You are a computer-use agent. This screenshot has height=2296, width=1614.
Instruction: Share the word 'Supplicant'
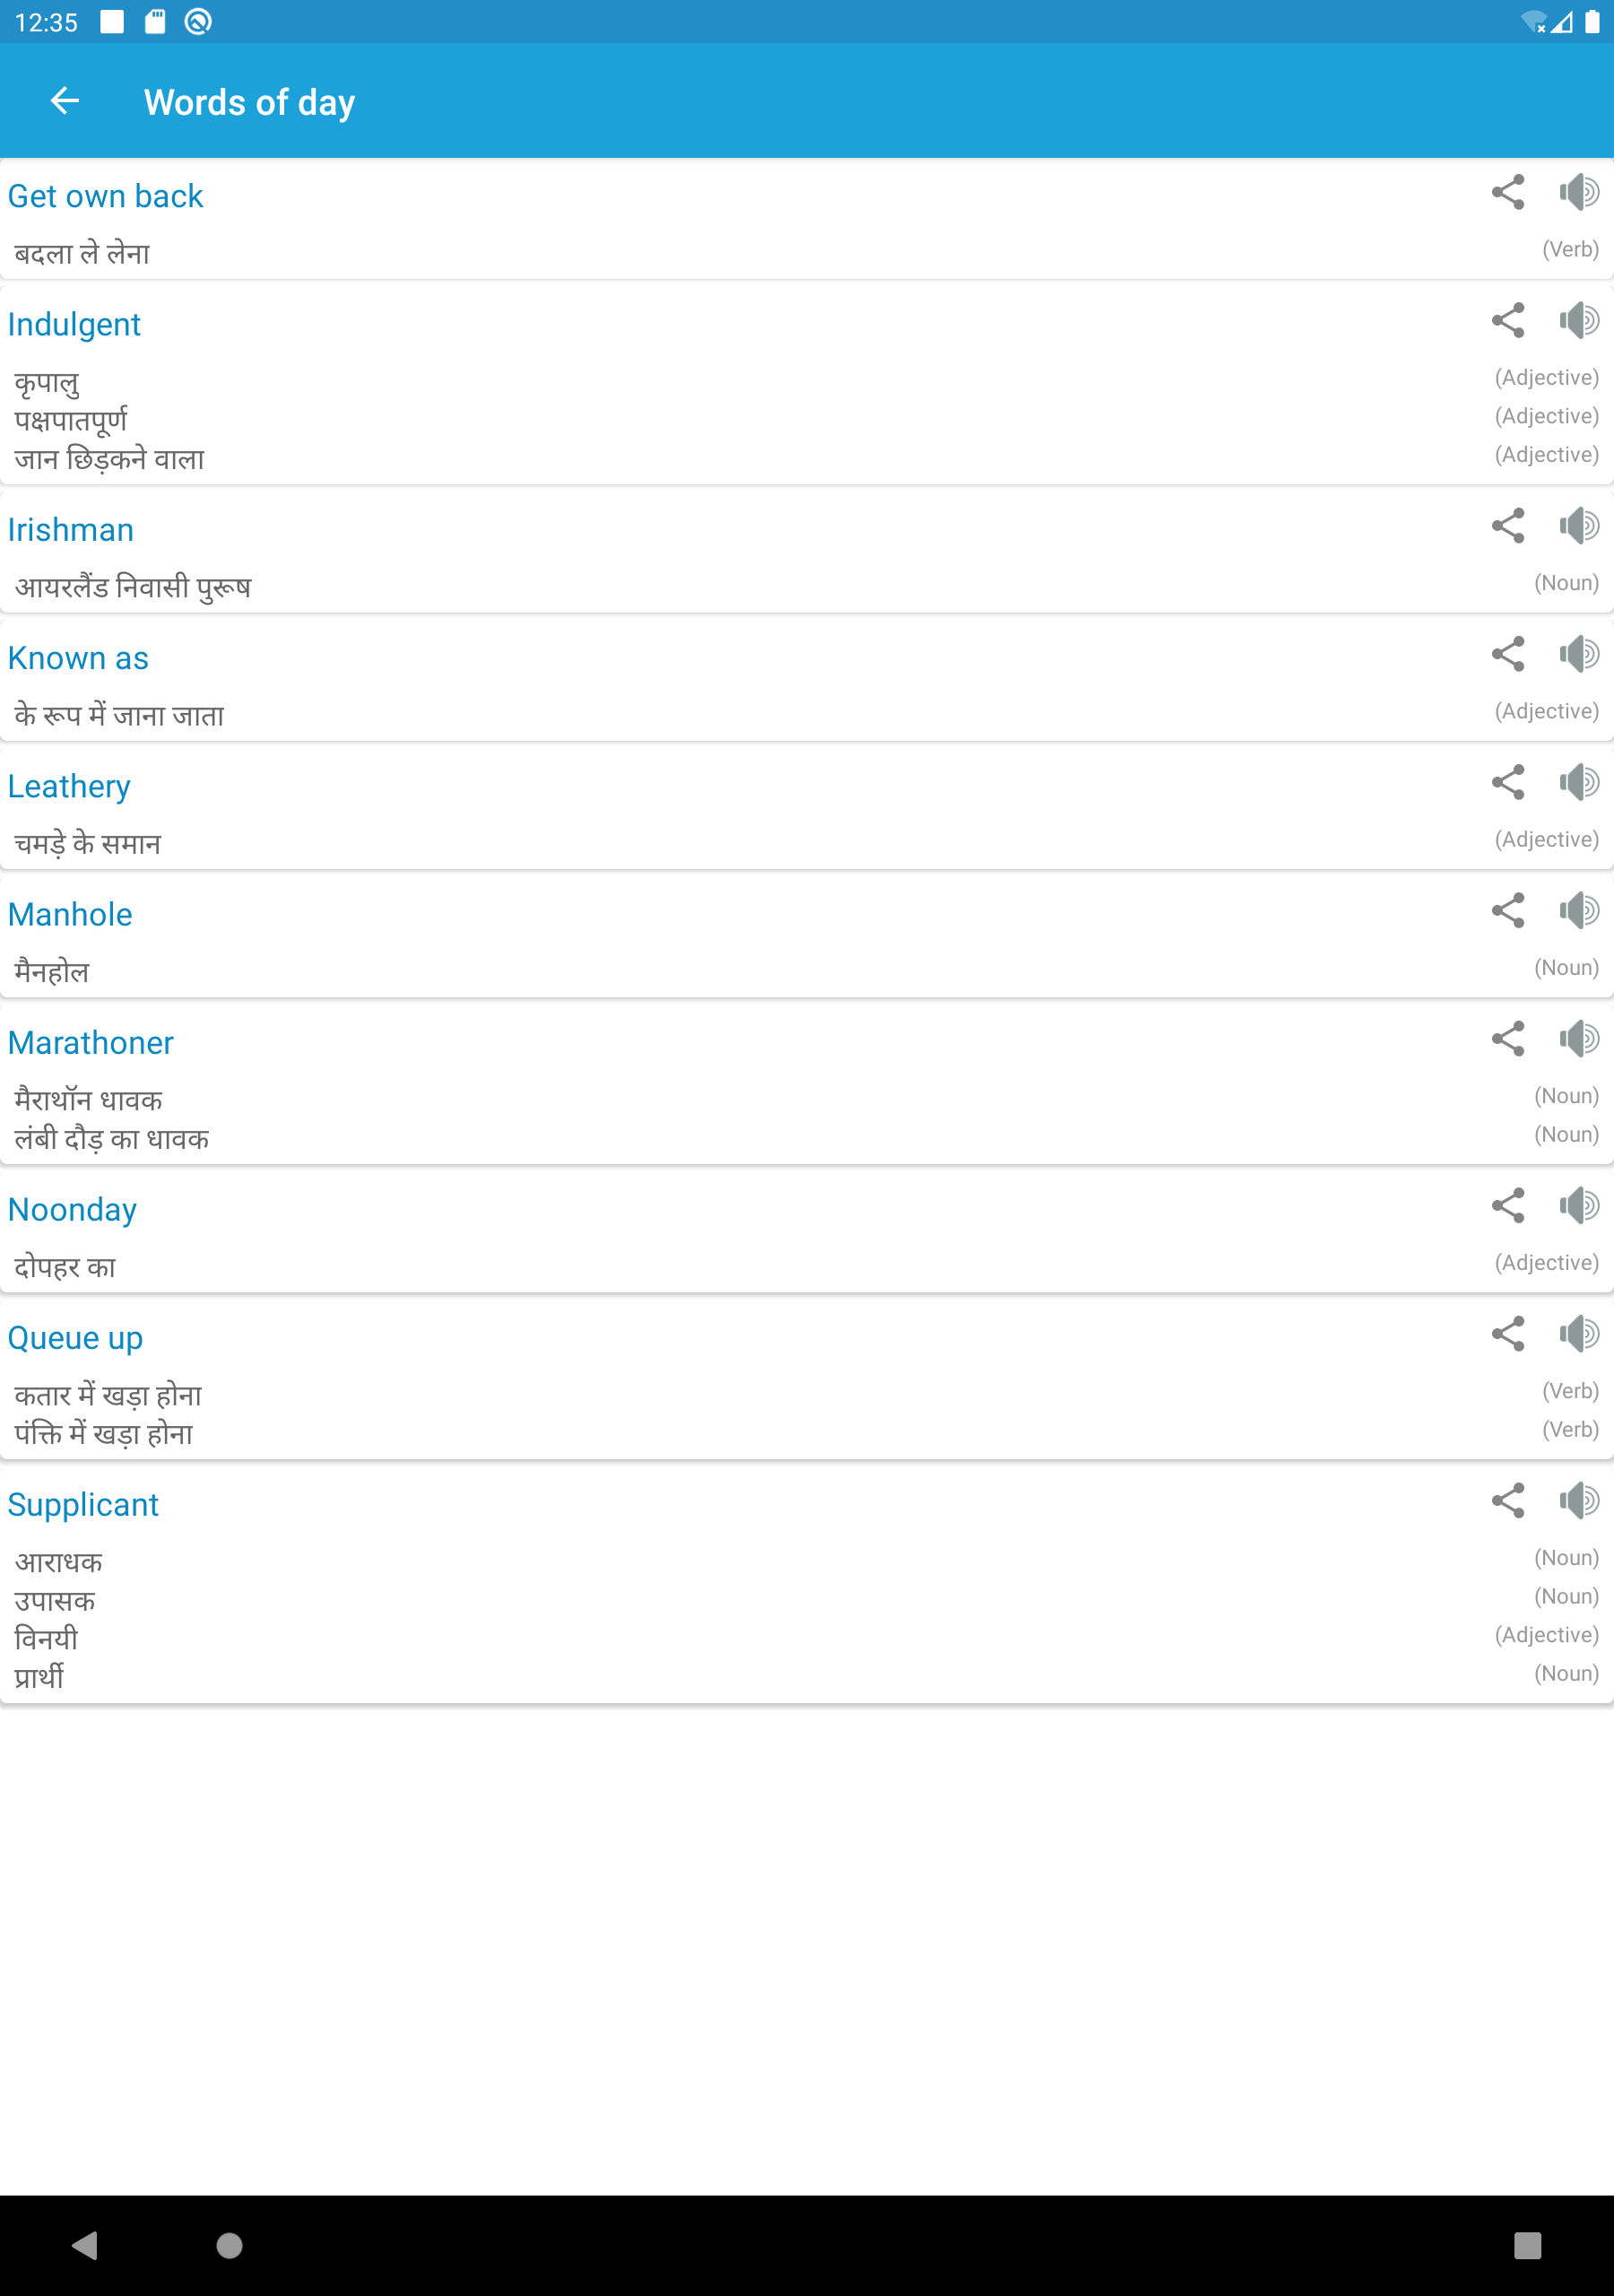coord(1507,1501)
